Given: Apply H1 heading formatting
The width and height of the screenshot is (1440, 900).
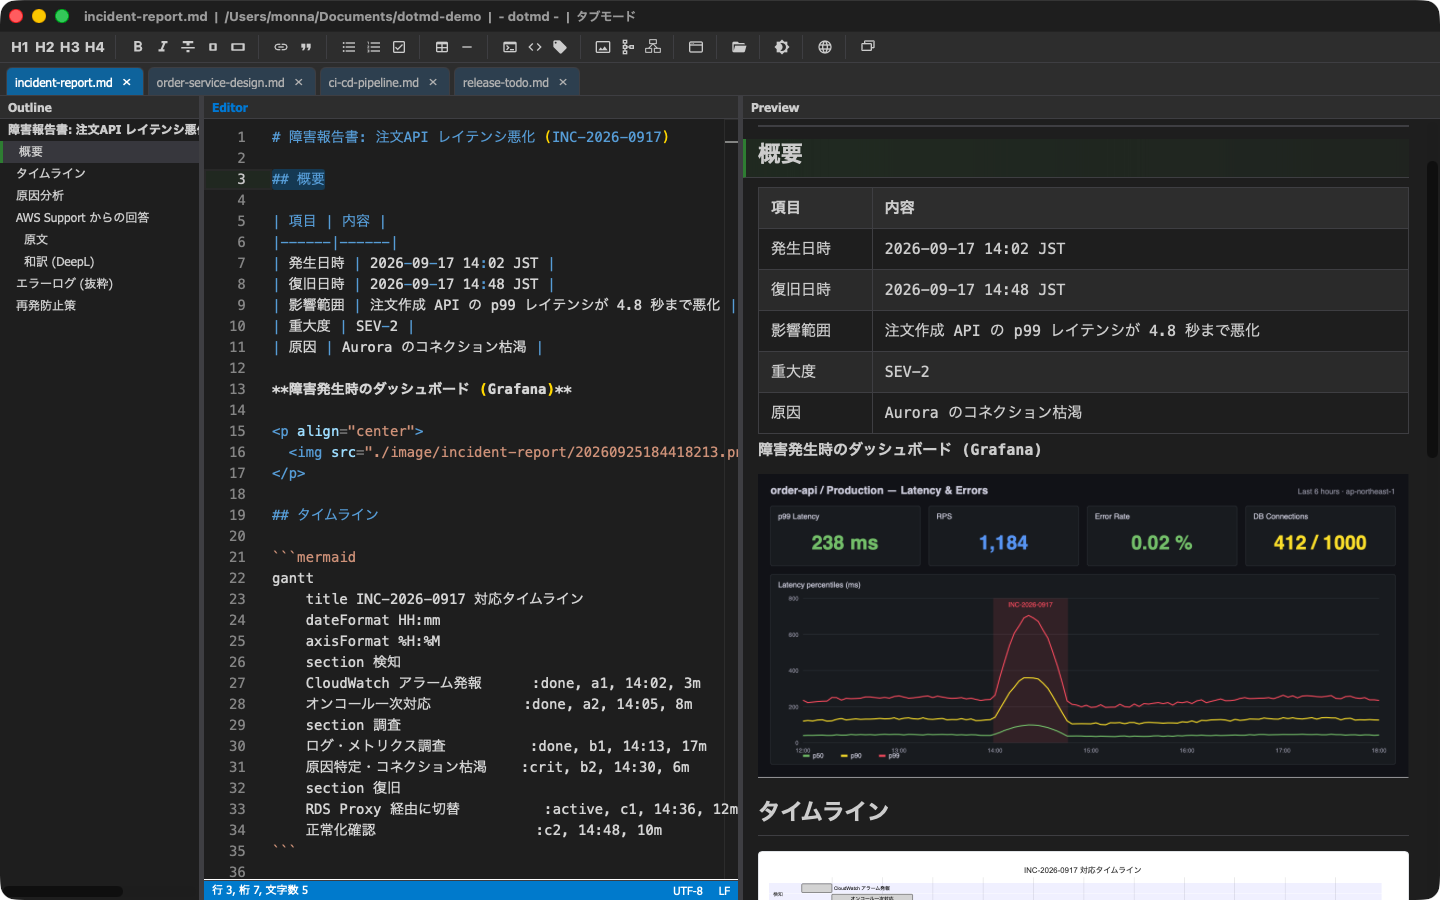Looking at the screenshot, I should (20, 47).
